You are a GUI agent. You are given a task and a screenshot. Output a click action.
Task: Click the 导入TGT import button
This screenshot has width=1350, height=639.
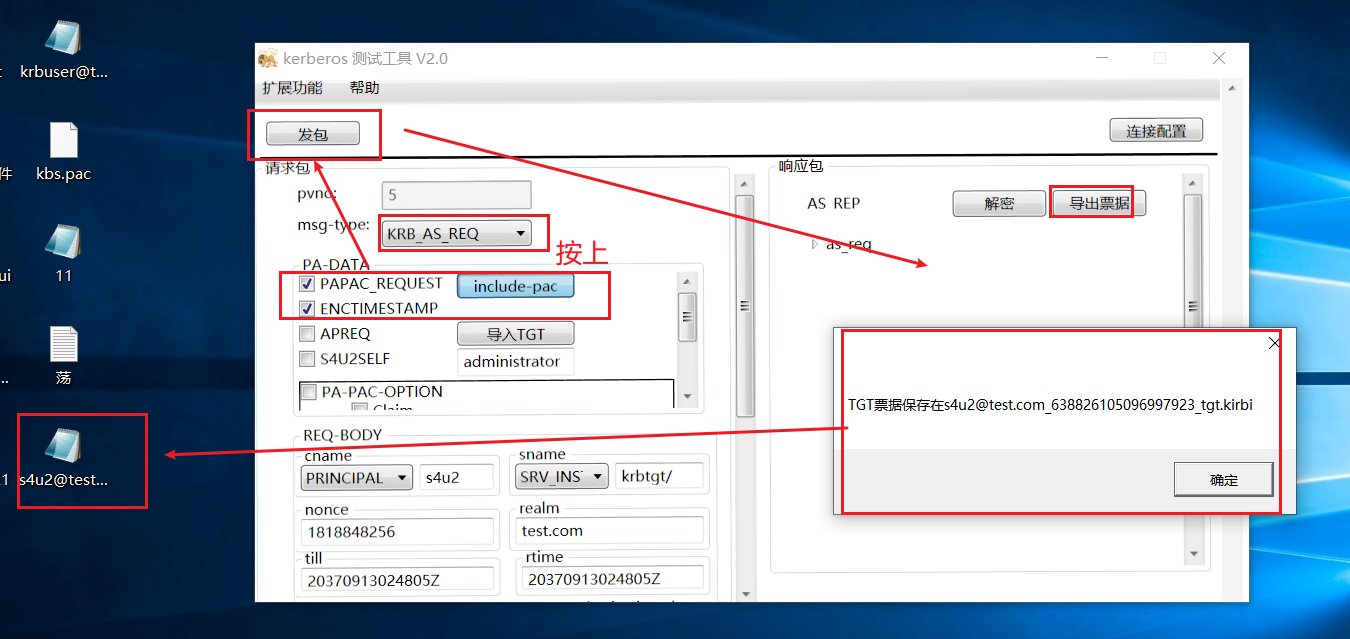point(515,334)
